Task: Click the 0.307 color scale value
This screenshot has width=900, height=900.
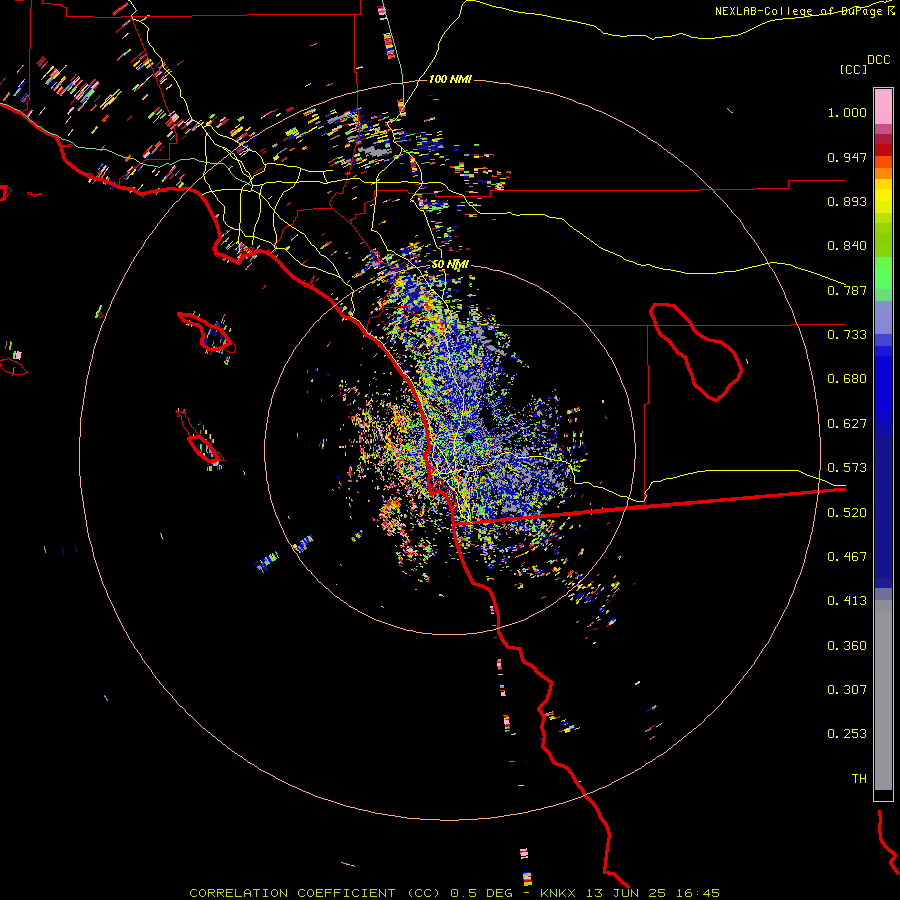Action: (847, 690)
